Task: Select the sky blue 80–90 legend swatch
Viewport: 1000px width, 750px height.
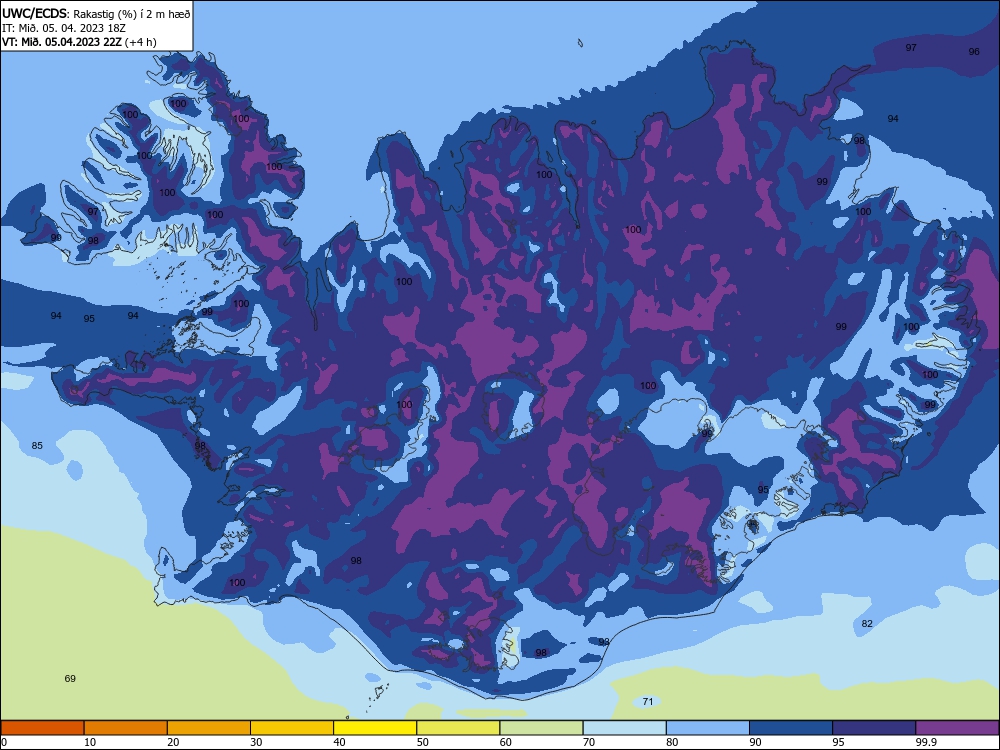Action: [x=708, y=728]
